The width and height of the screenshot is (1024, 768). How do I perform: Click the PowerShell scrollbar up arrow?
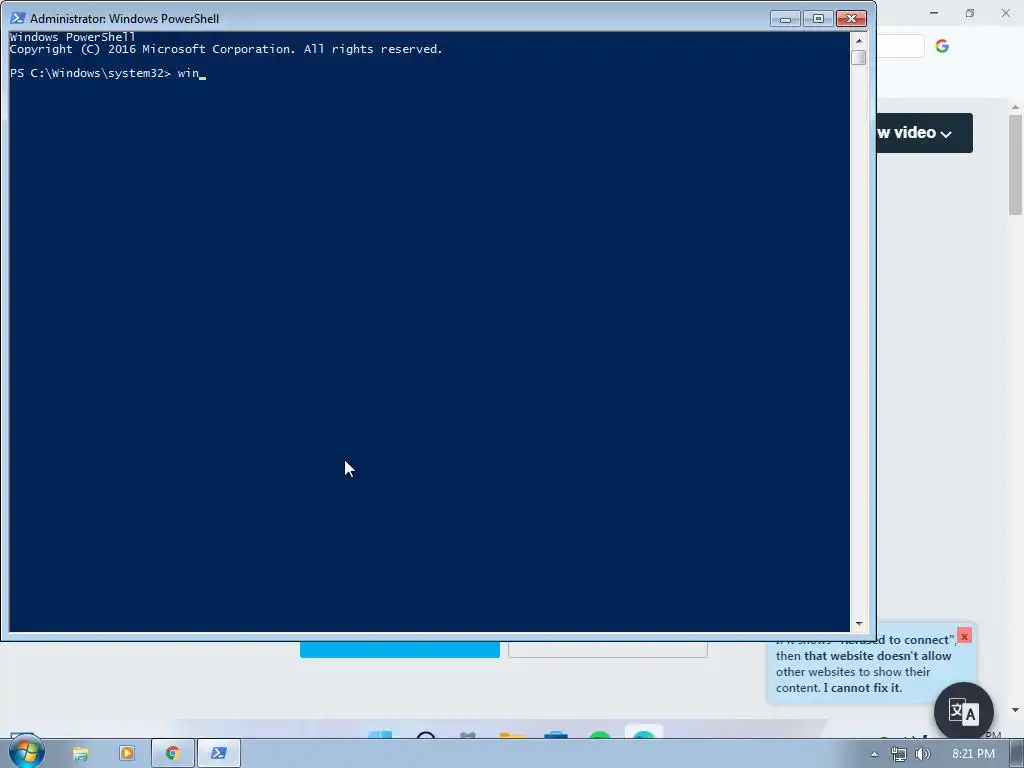point(859,40)
